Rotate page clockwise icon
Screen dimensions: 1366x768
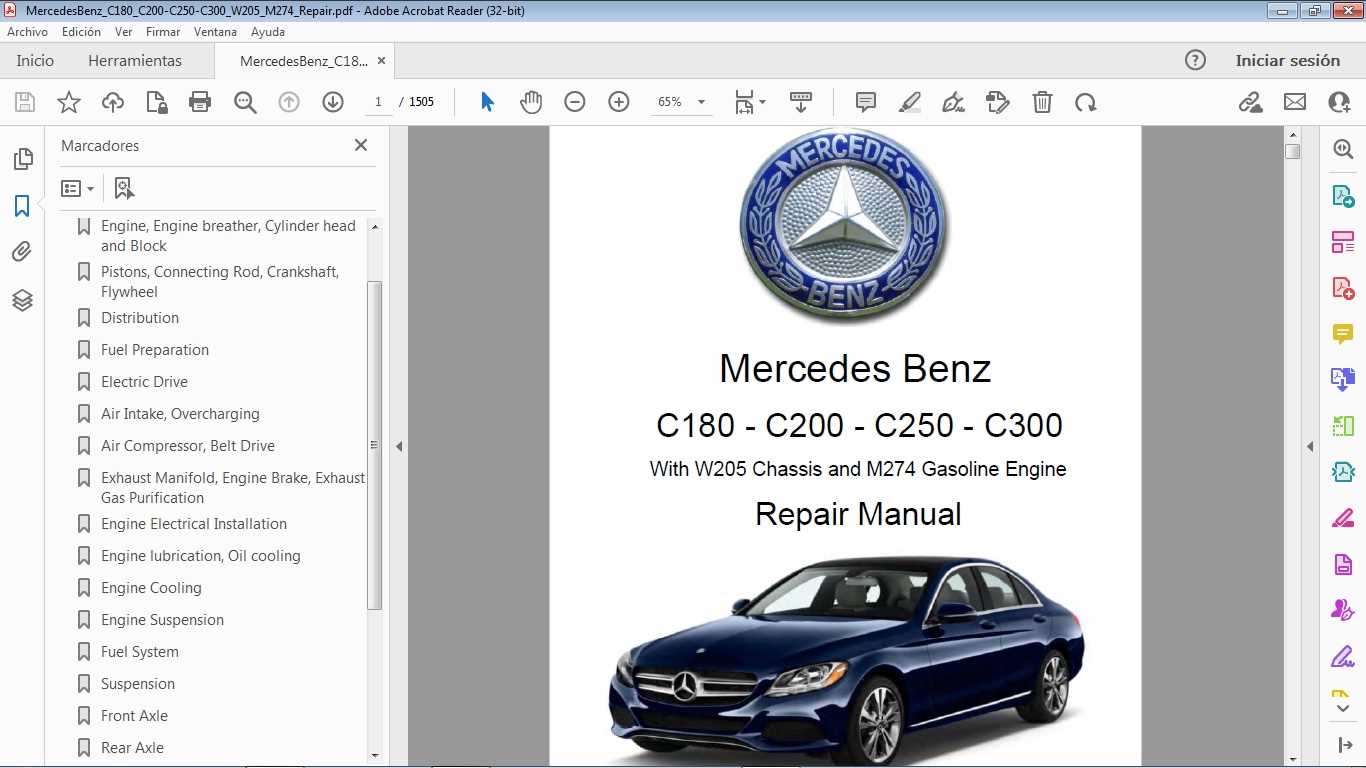[x=1086, y=102]
